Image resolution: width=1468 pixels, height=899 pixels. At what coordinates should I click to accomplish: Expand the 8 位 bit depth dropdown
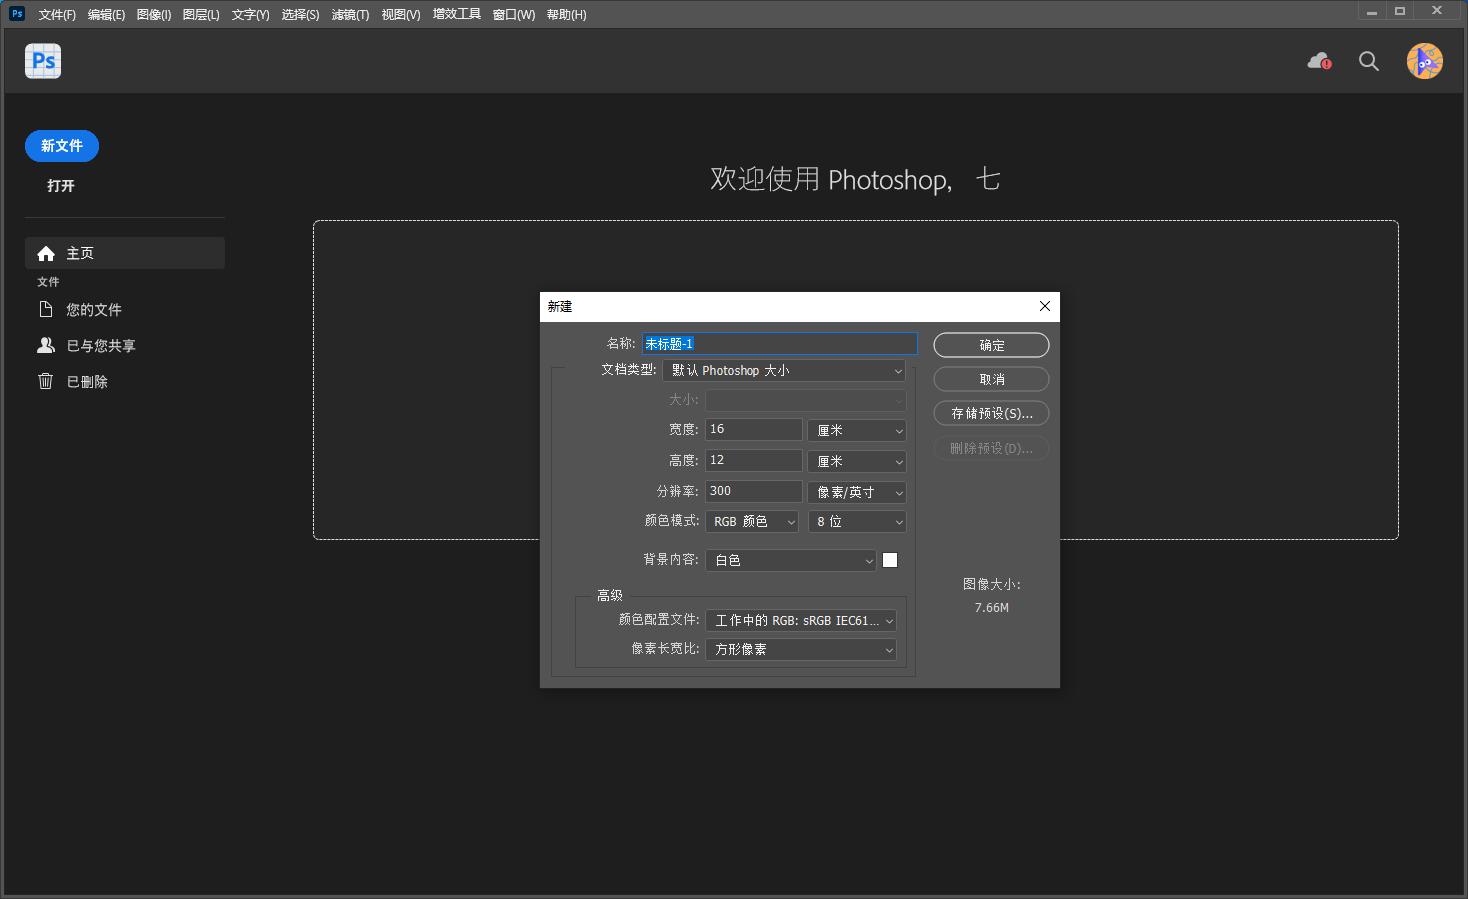(857, 522)
